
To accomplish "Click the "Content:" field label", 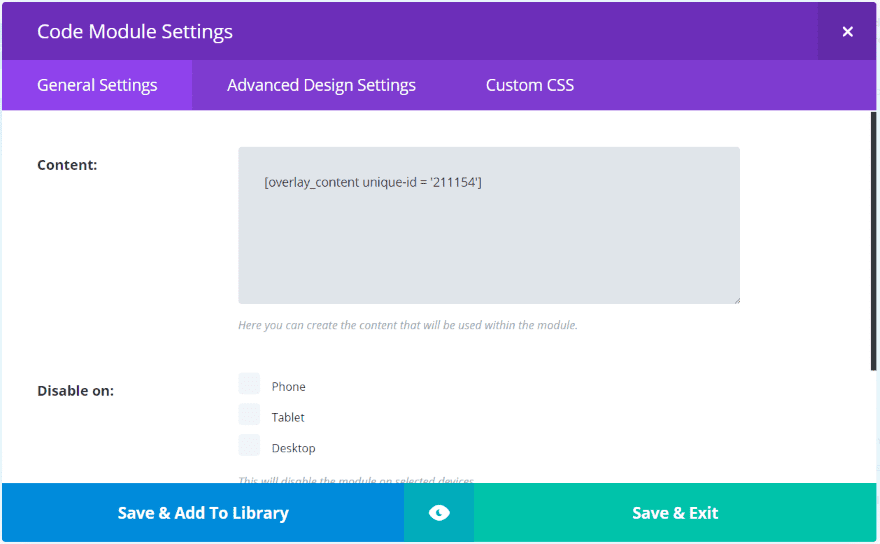I will 67,165.
